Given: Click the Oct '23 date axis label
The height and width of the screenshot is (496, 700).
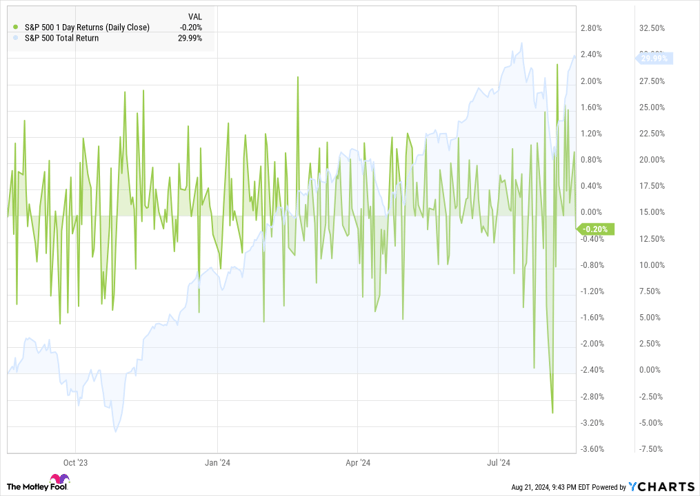Looking at the screenshot, I should click(76, 463).
